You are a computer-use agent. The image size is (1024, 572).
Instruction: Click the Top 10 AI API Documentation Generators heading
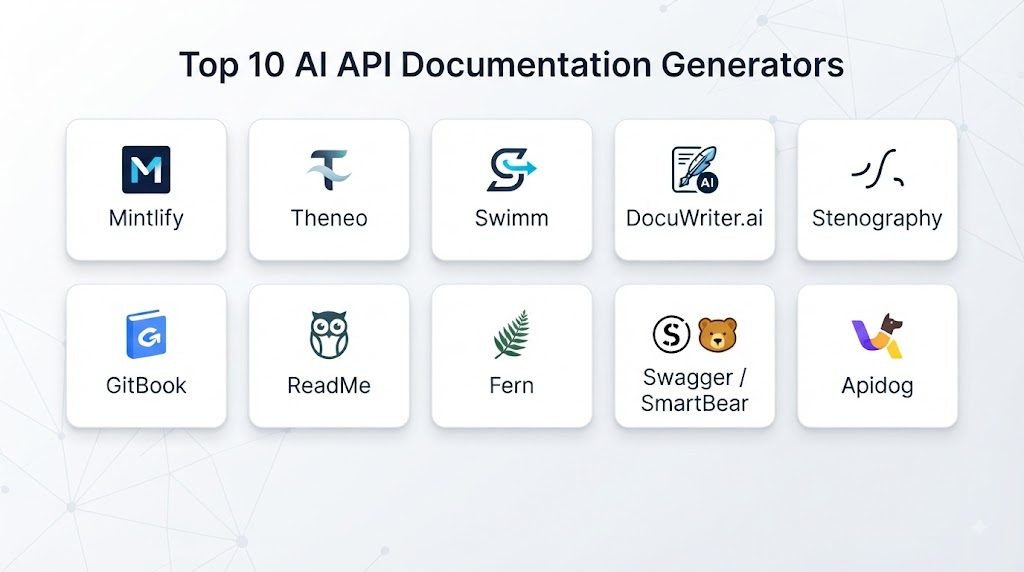click(x=511, y=65)
